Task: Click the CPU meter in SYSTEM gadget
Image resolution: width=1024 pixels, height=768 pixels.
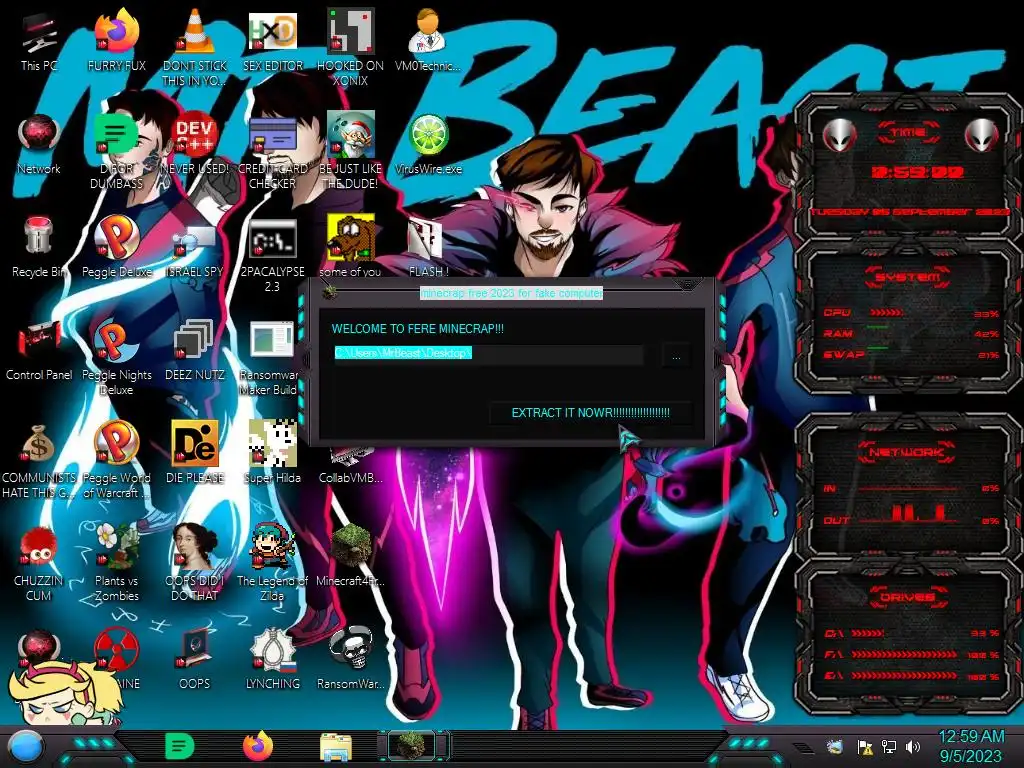Action: pyautogui.click(x=912, y=313)
